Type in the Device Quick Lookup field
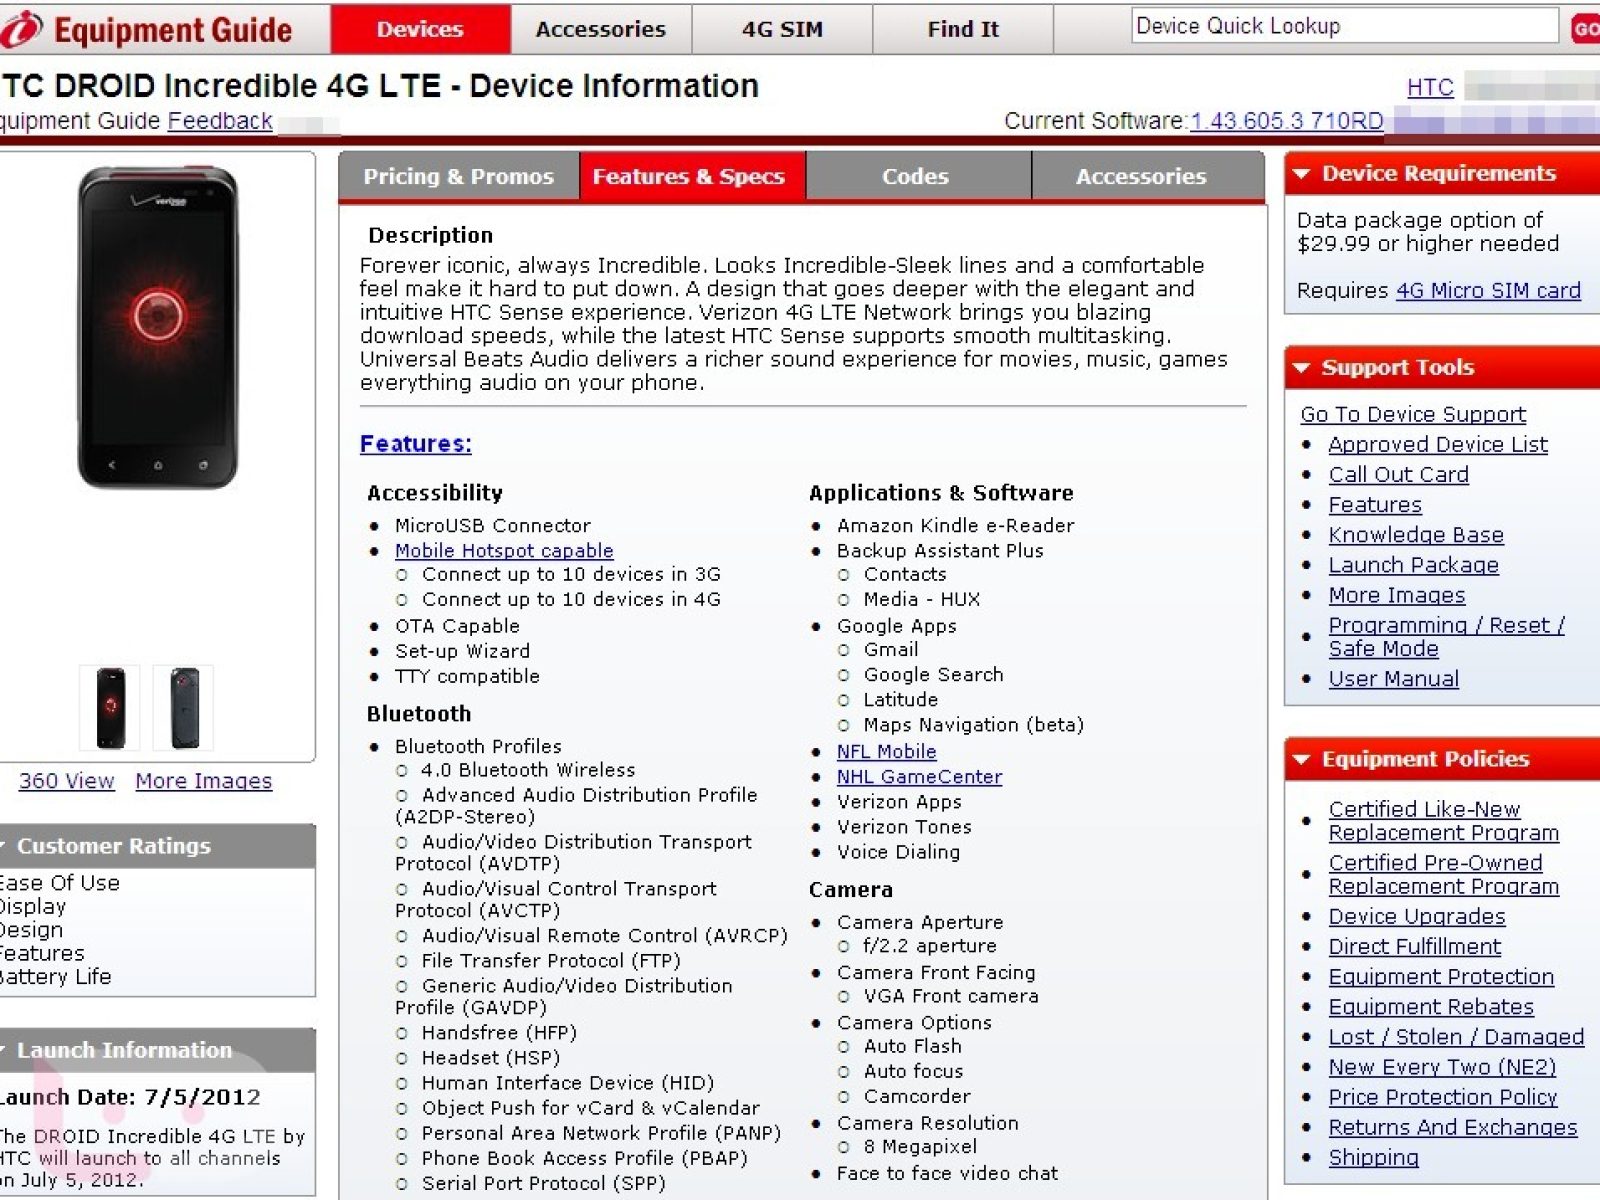 [1343, 27]
